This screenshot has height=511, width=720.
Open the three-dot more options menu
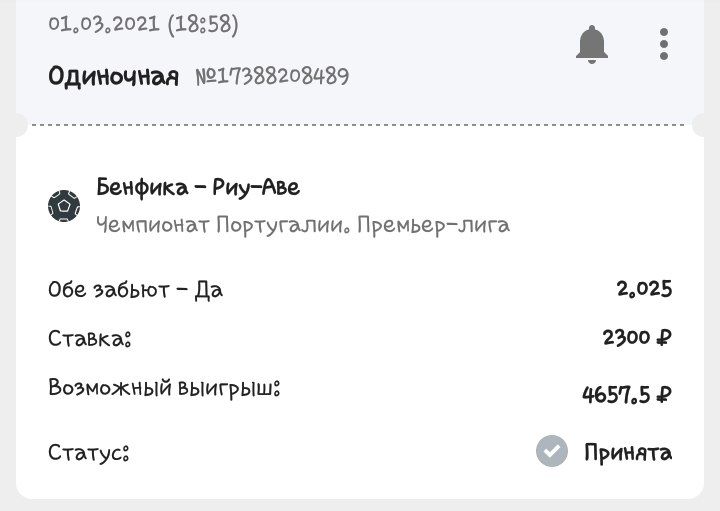(664, 44)
